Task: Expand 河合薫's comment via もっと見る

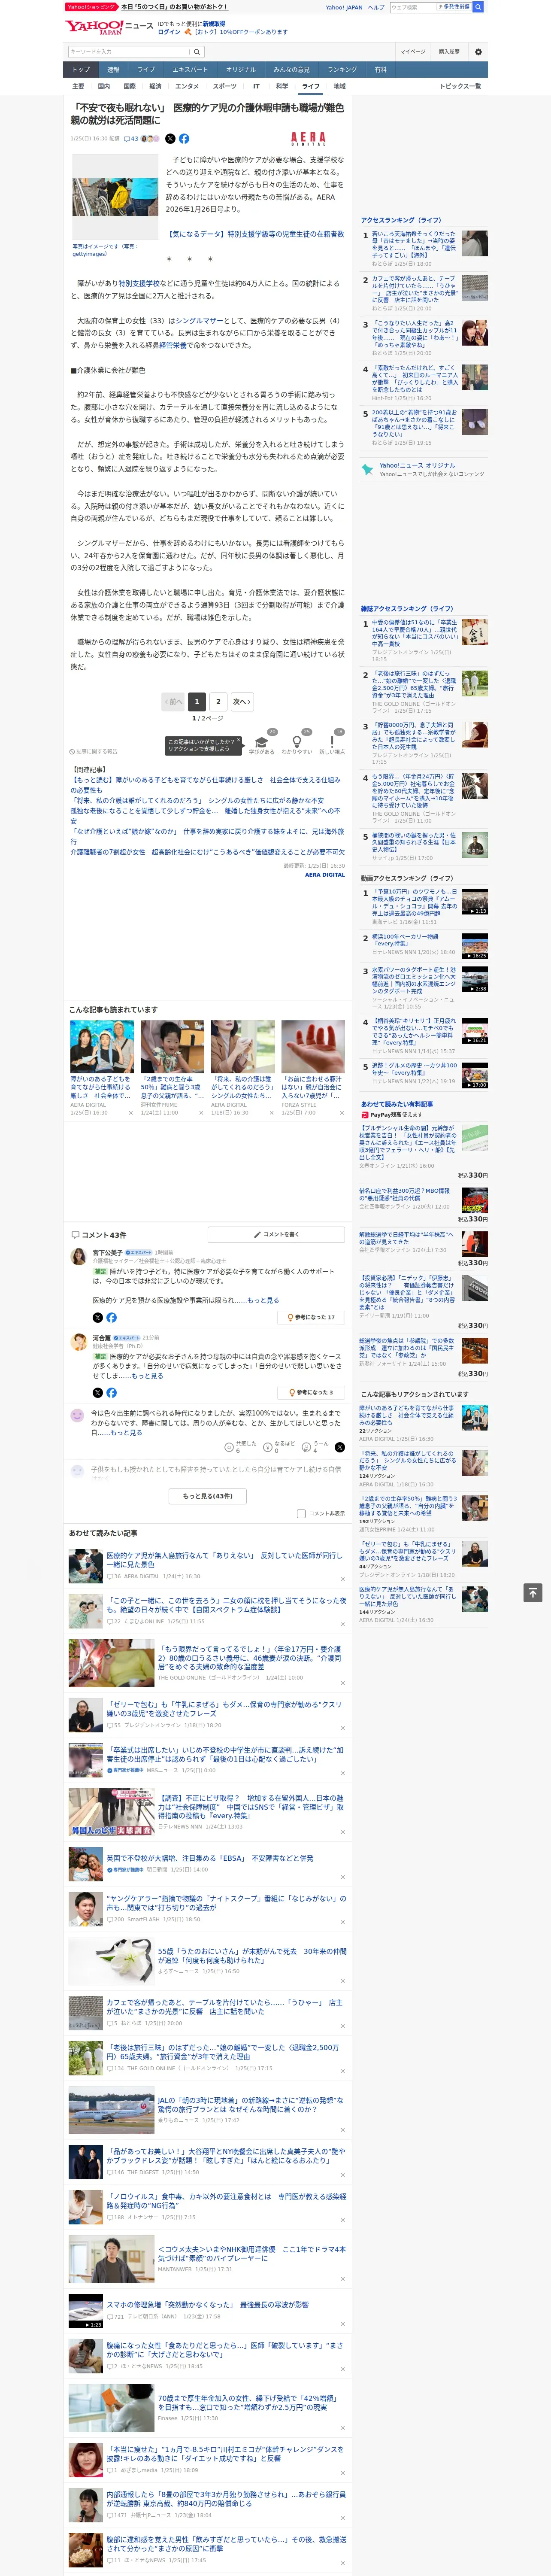Action: (147, 1376)
